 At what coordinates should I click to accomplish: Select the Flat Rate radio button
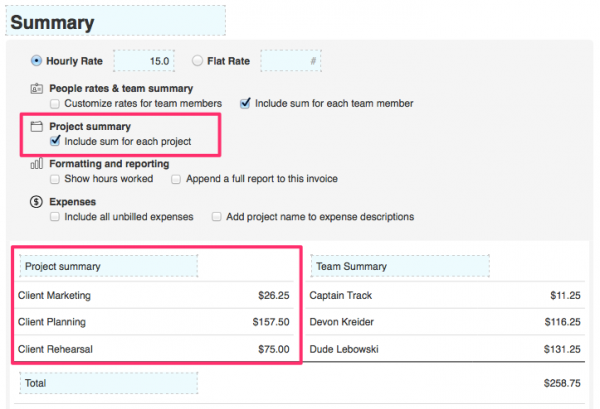[x=196, y=60]
